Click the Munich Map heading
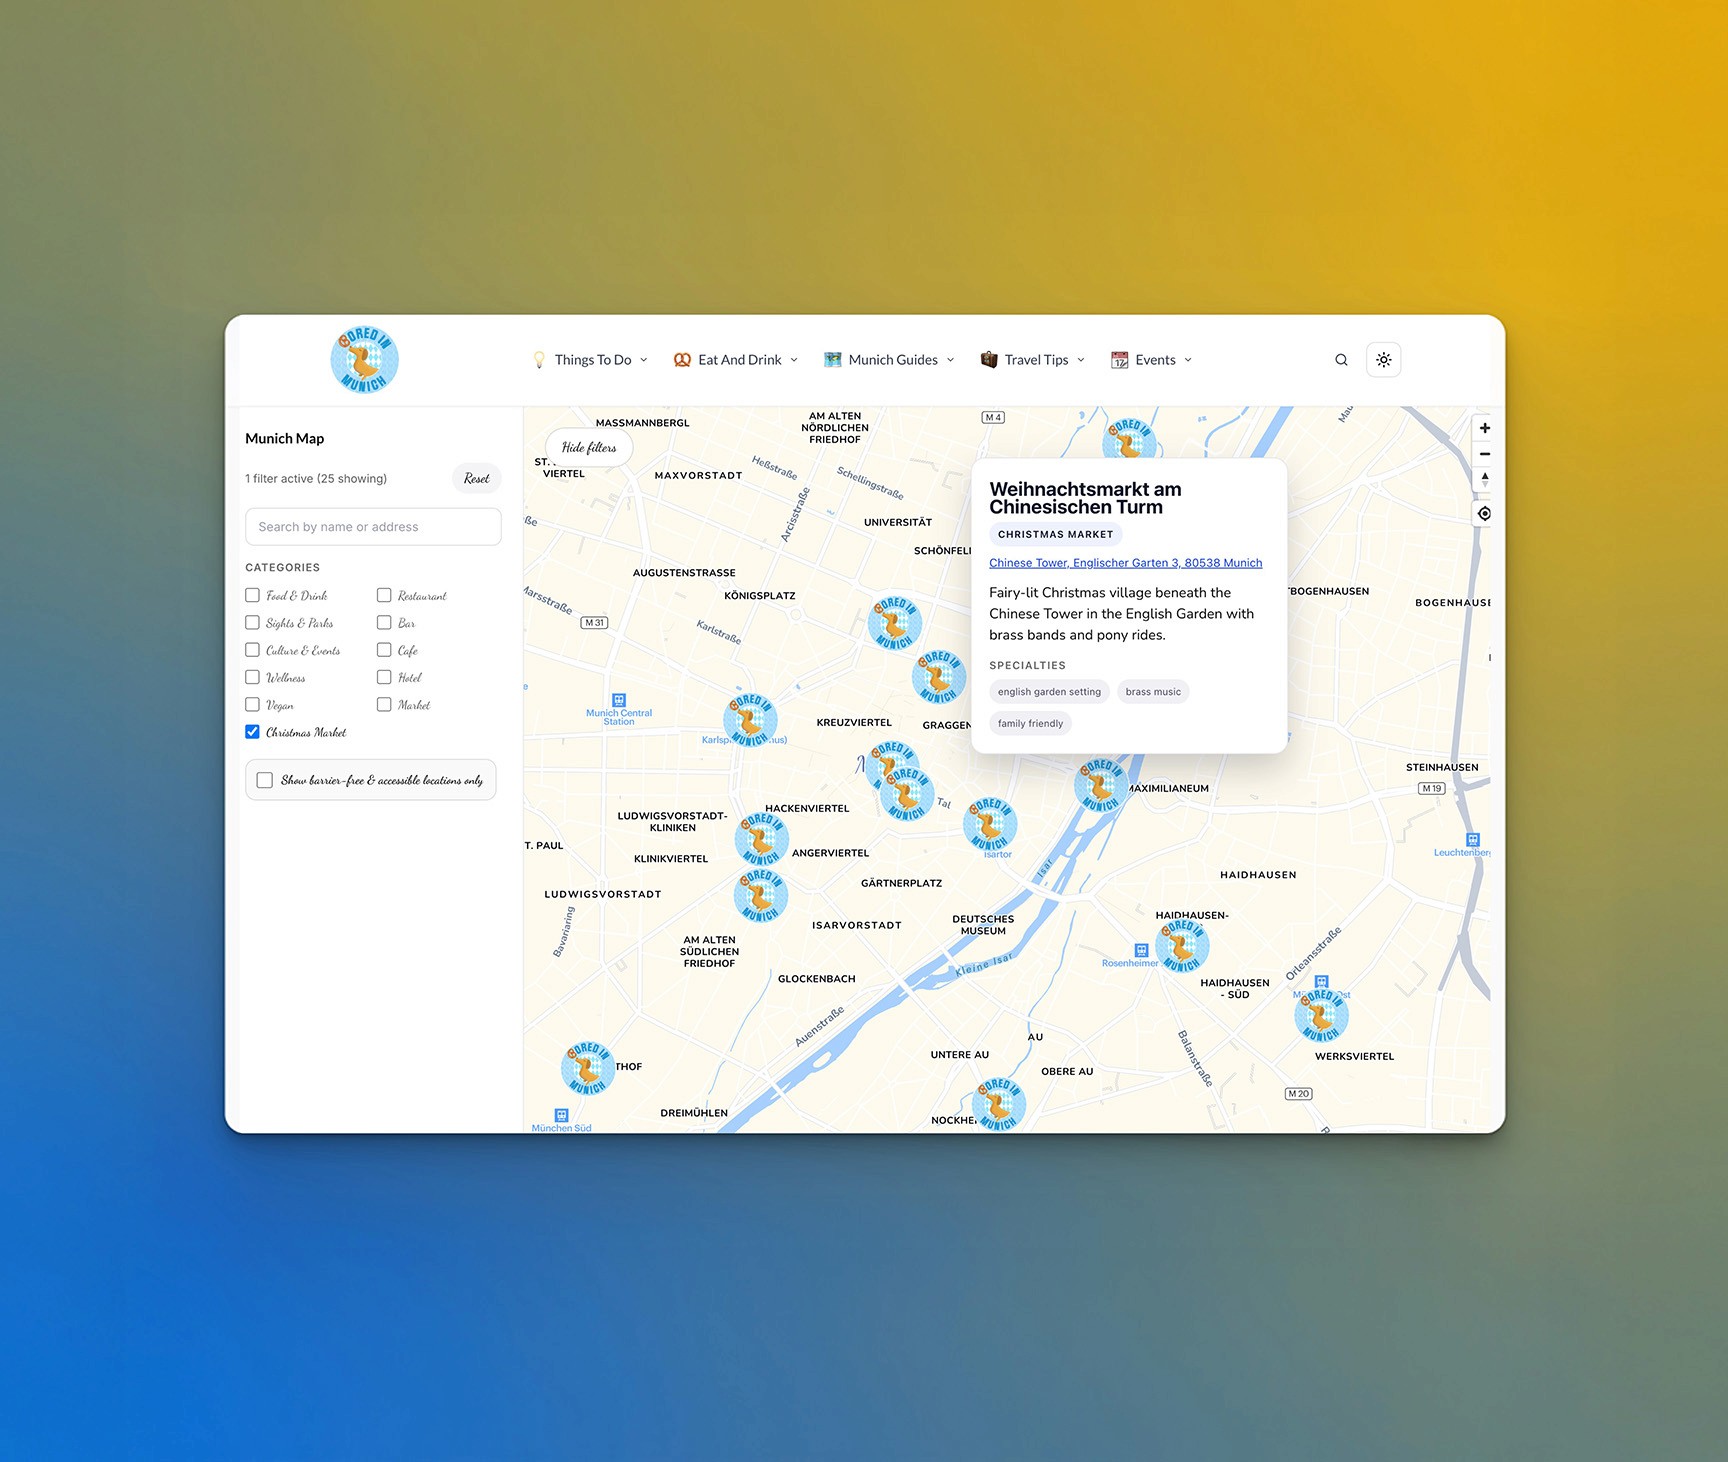The image size is (1728, 1462). 285,438
